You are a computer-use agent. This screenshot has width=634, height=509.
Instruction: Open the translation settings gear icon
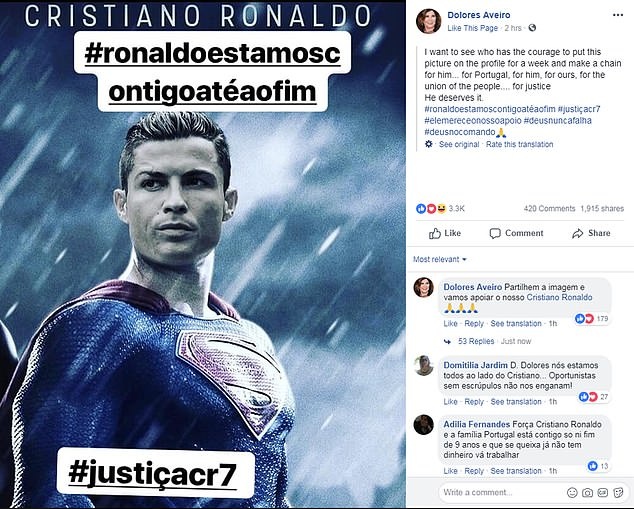429,144
